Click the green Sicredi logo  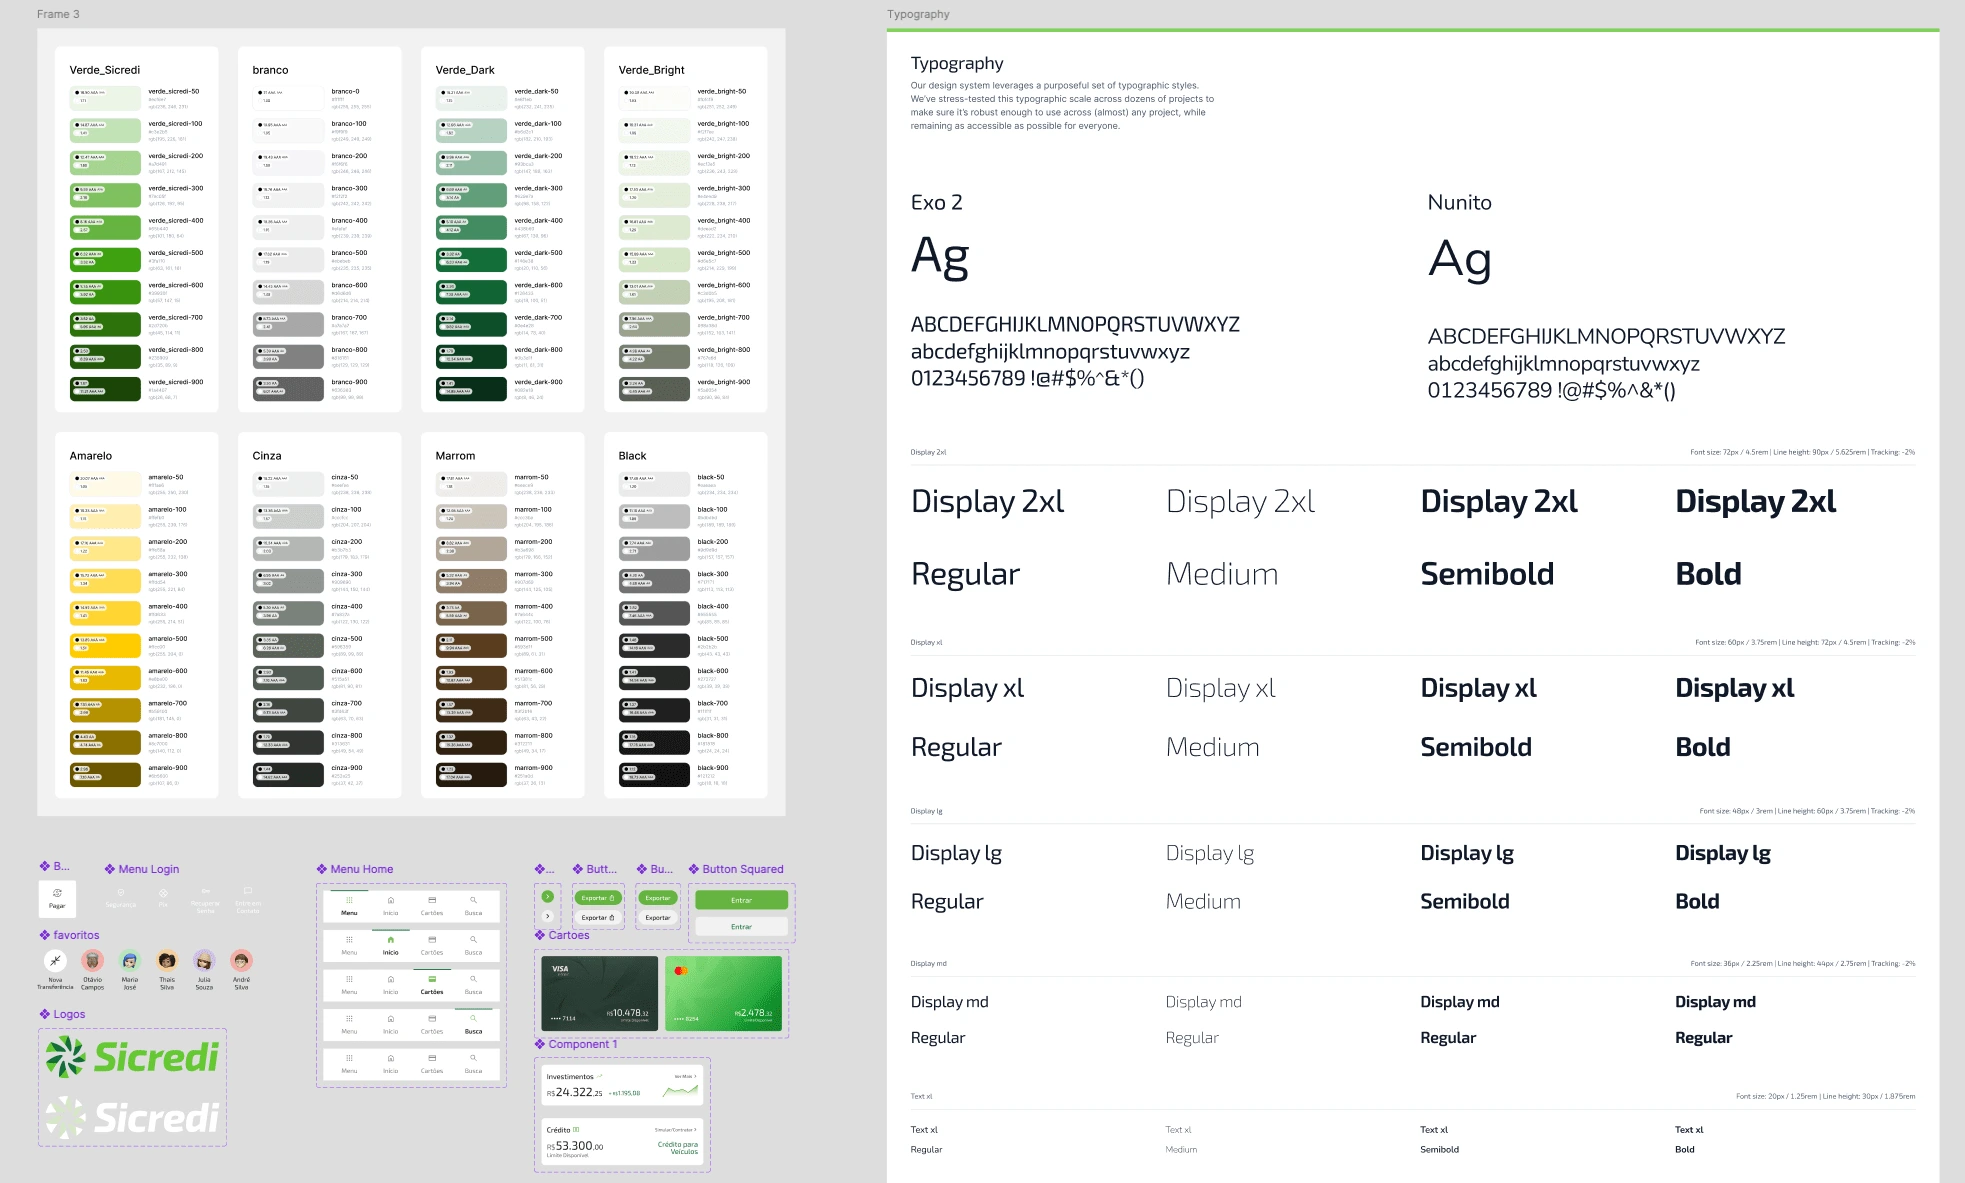(132, 1058)
